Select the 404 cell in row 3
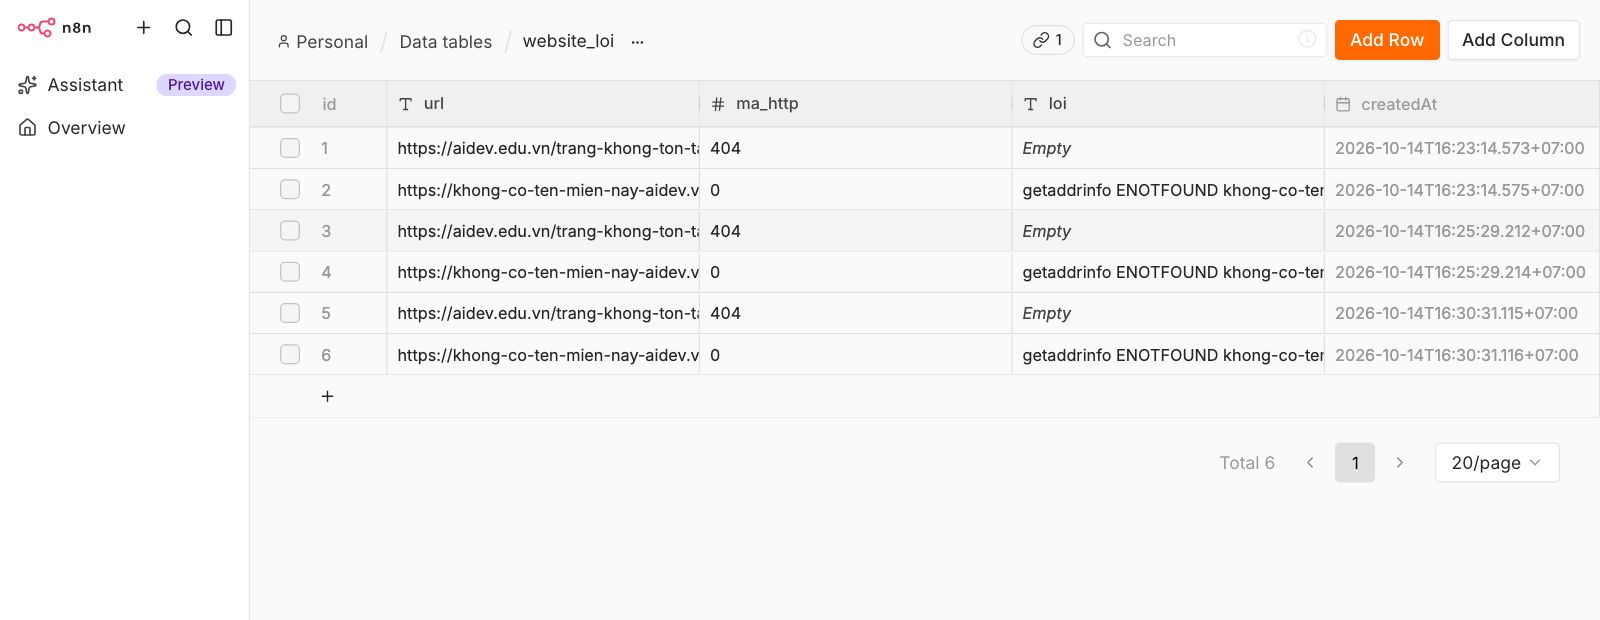 856,230
